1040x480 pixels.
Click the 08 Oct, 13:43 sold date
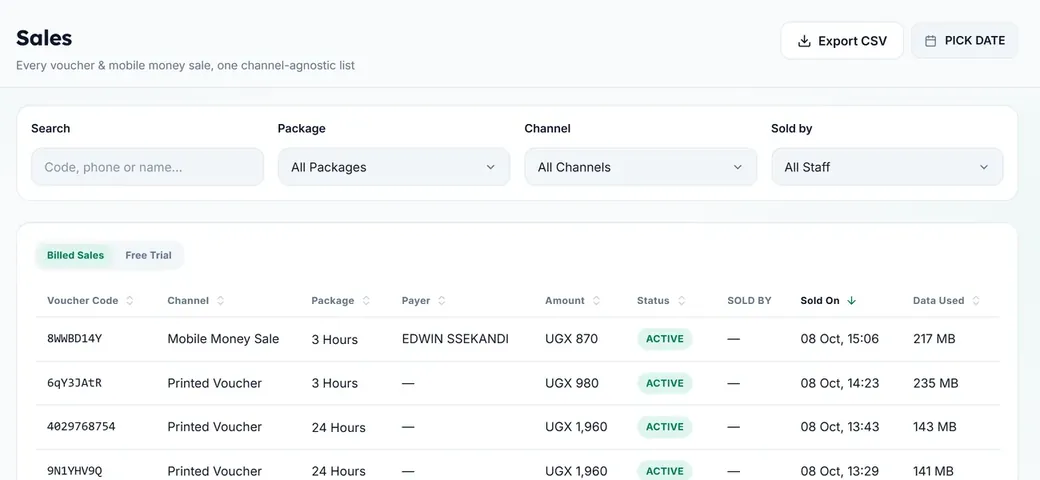coord(839,427)
